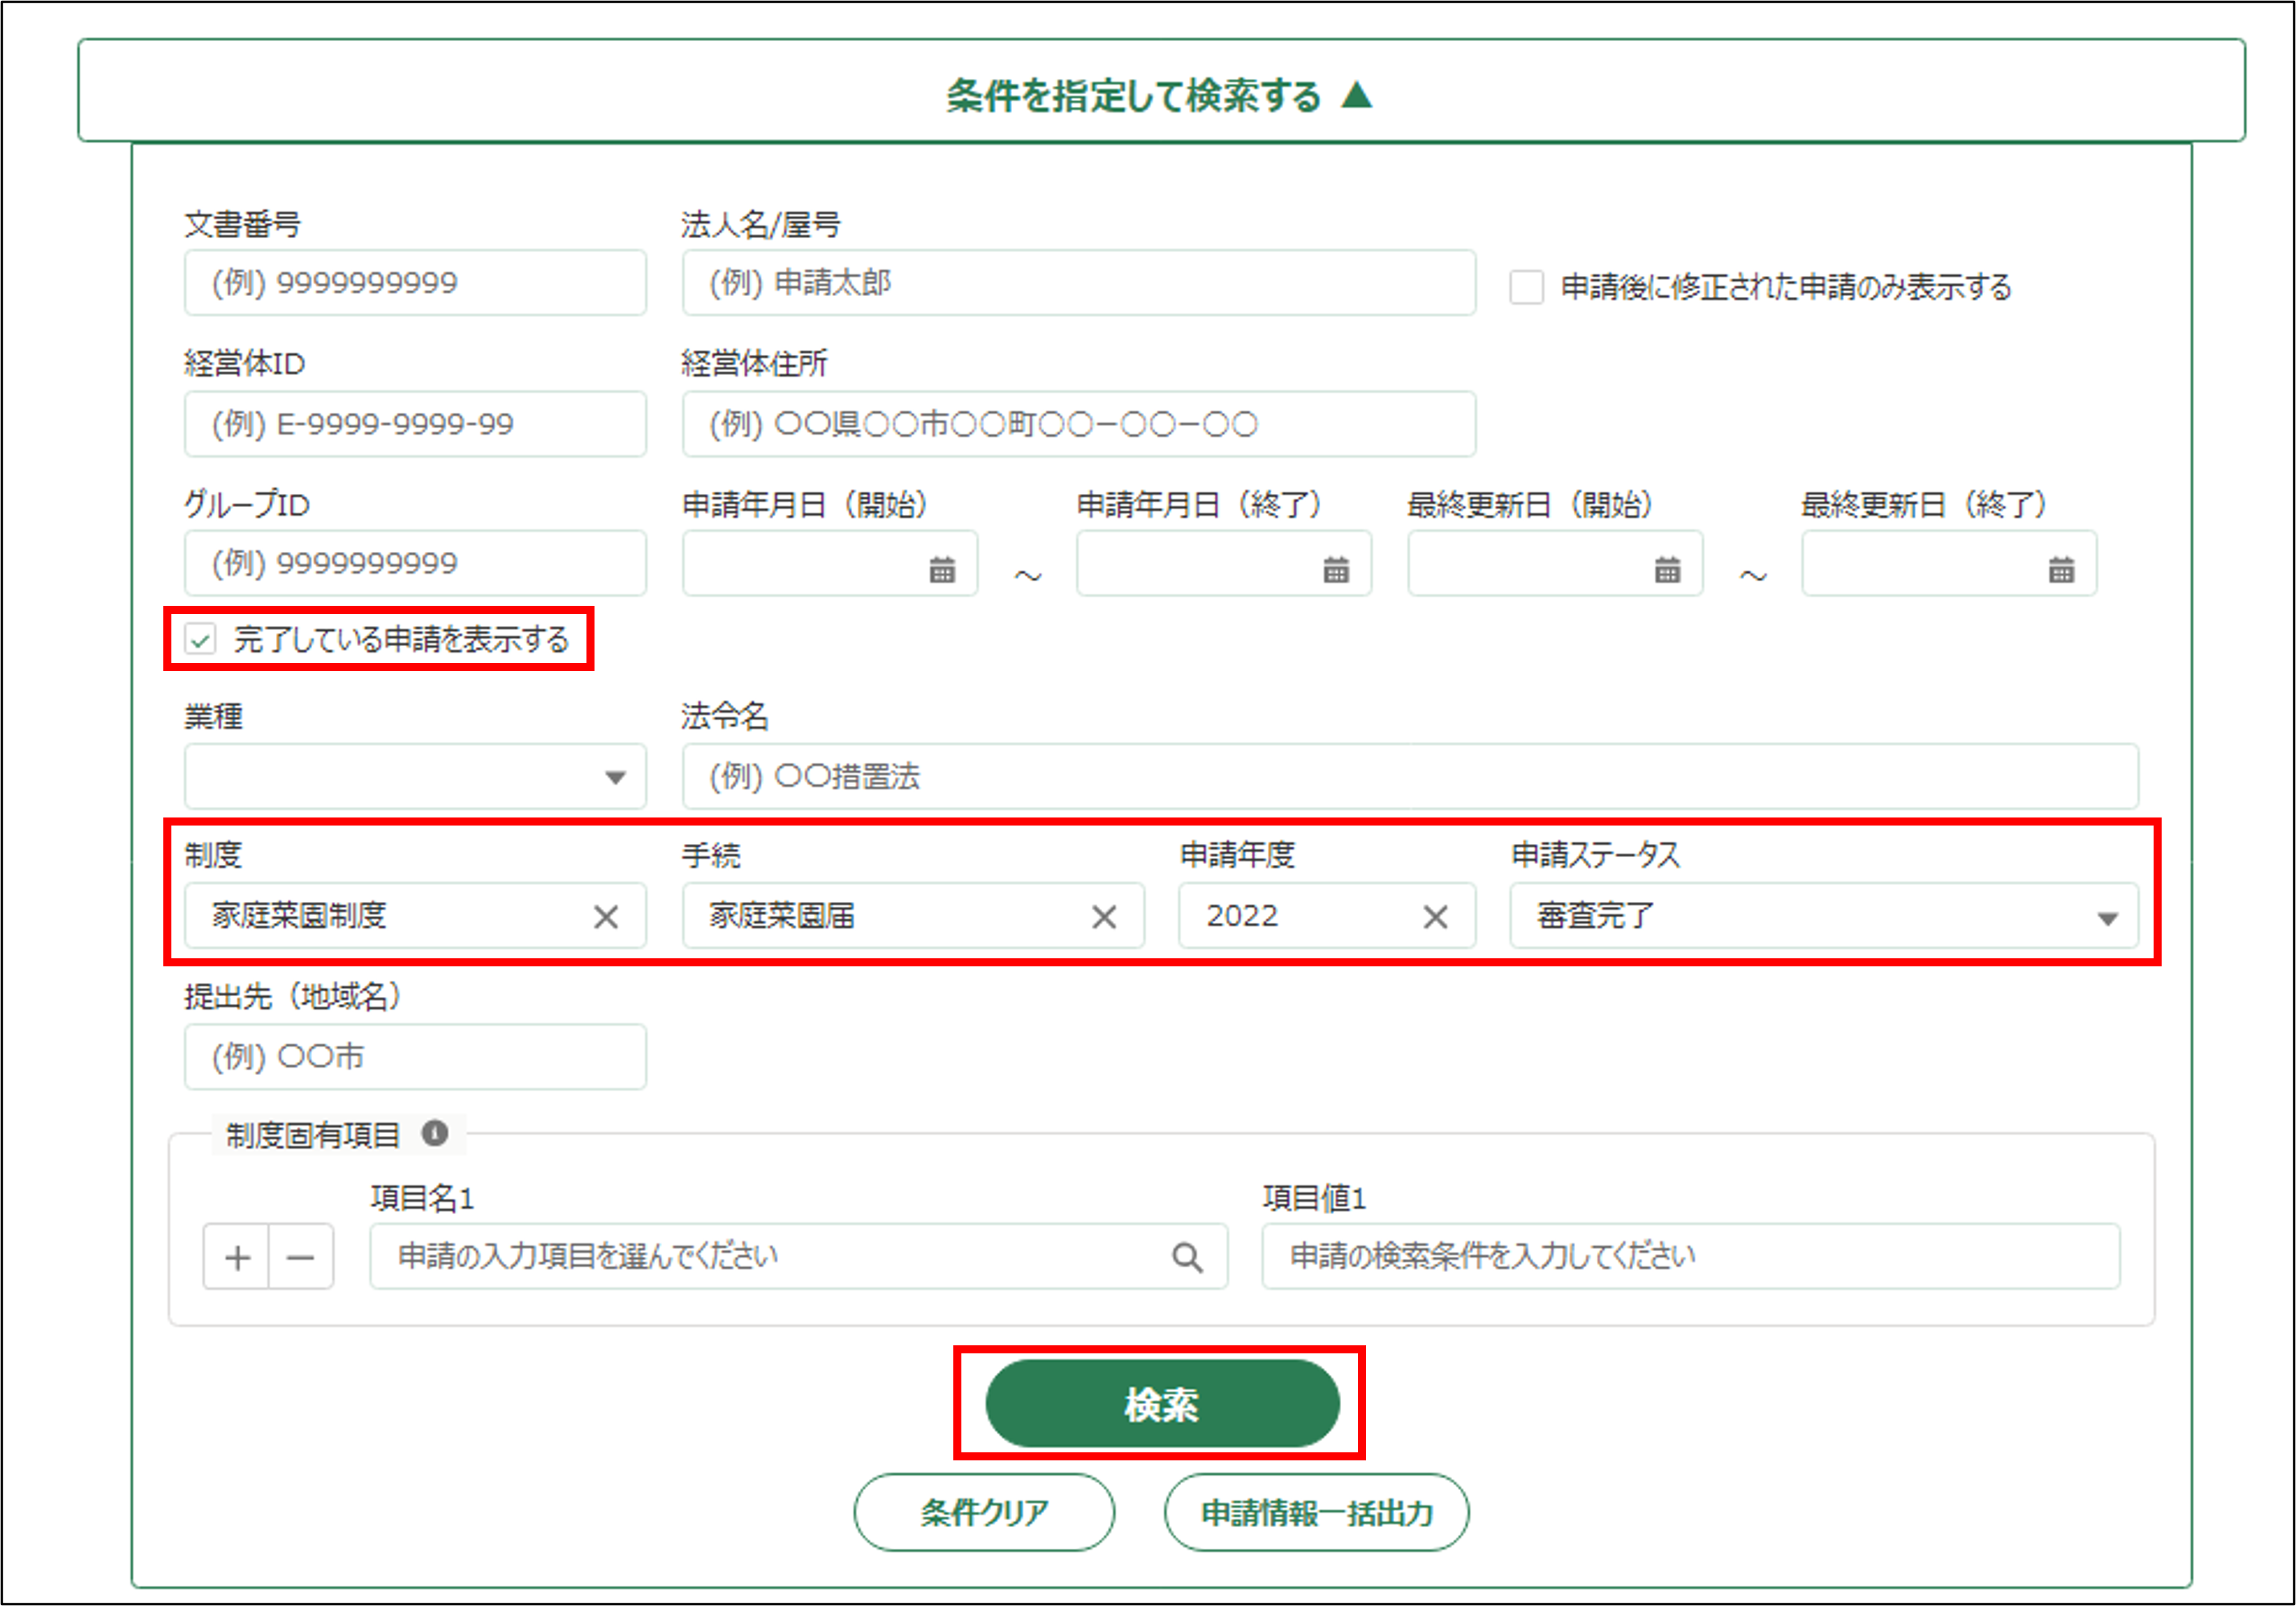Clear the 手続 家庭菜園届 selection
The width and height of the screenshot is (2296, 1606).
pos(1103,916)
